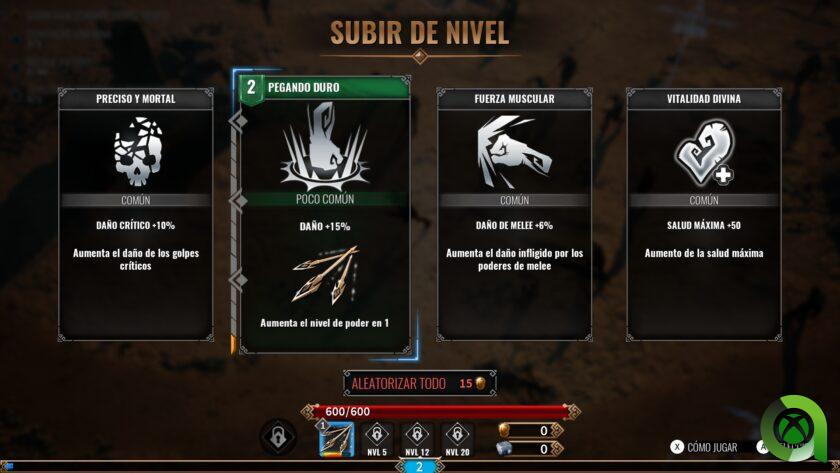Image resolution: width=840 pixels, height=473 pixels.
Task: Click the gold coin counter
Action: pos(530,430)
